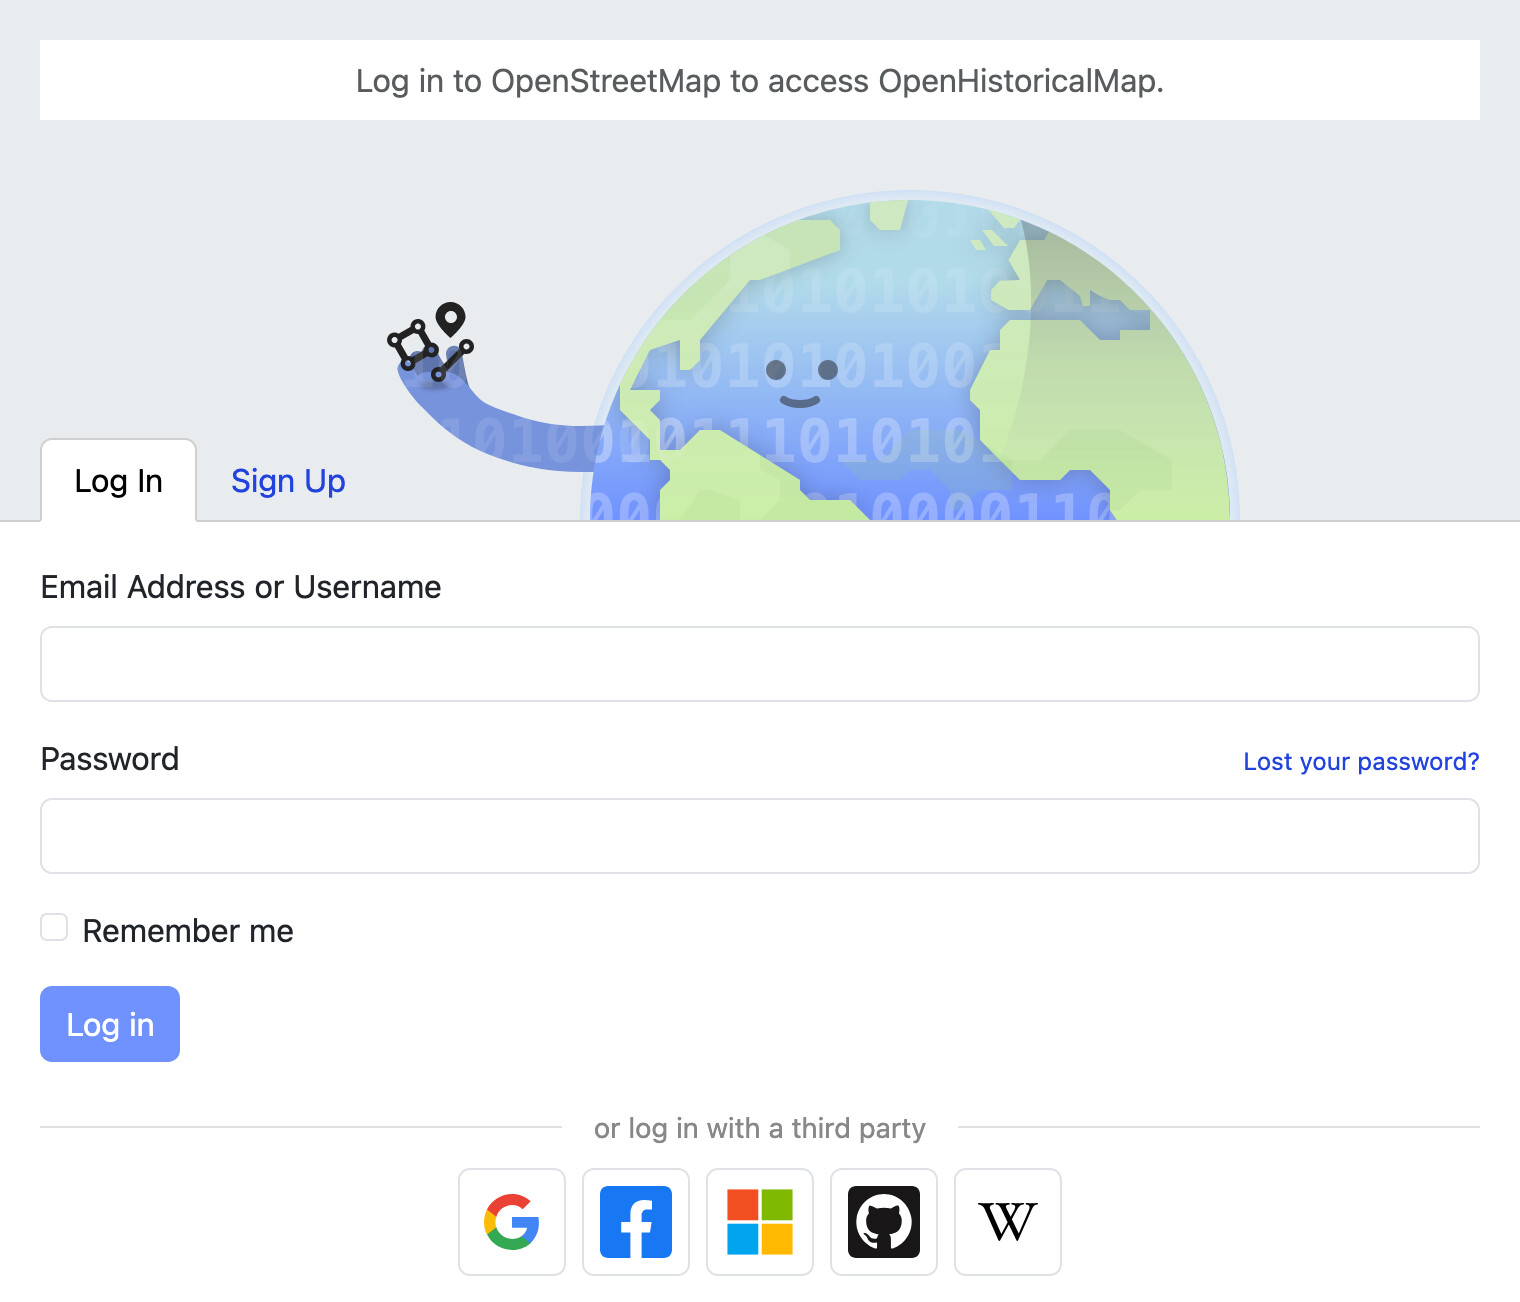Click the map pin marker icon

[x=451, y=319]
